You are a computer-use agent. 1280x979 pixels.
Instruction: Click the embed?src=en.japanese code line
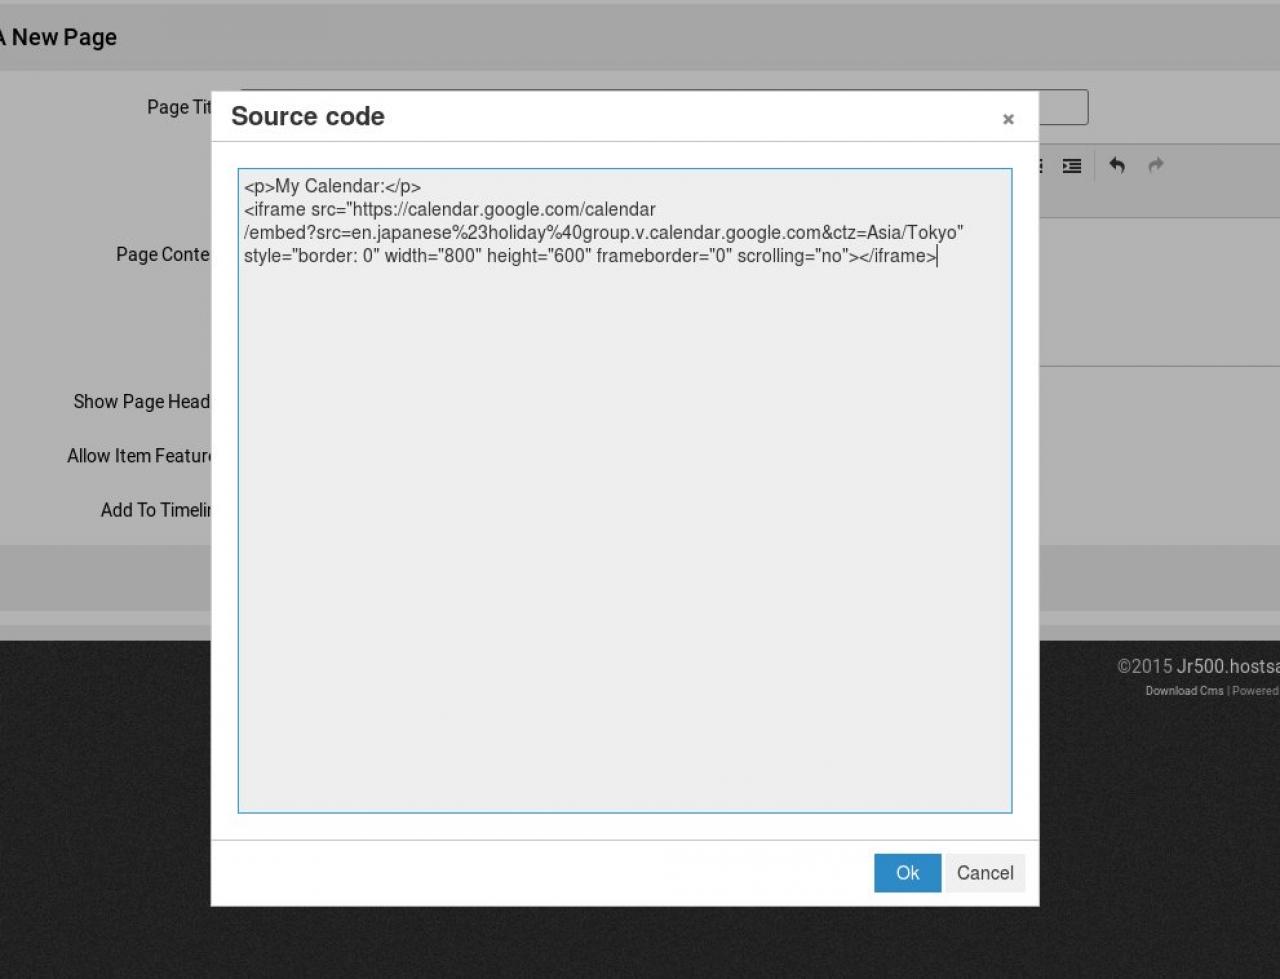point(603,233)
